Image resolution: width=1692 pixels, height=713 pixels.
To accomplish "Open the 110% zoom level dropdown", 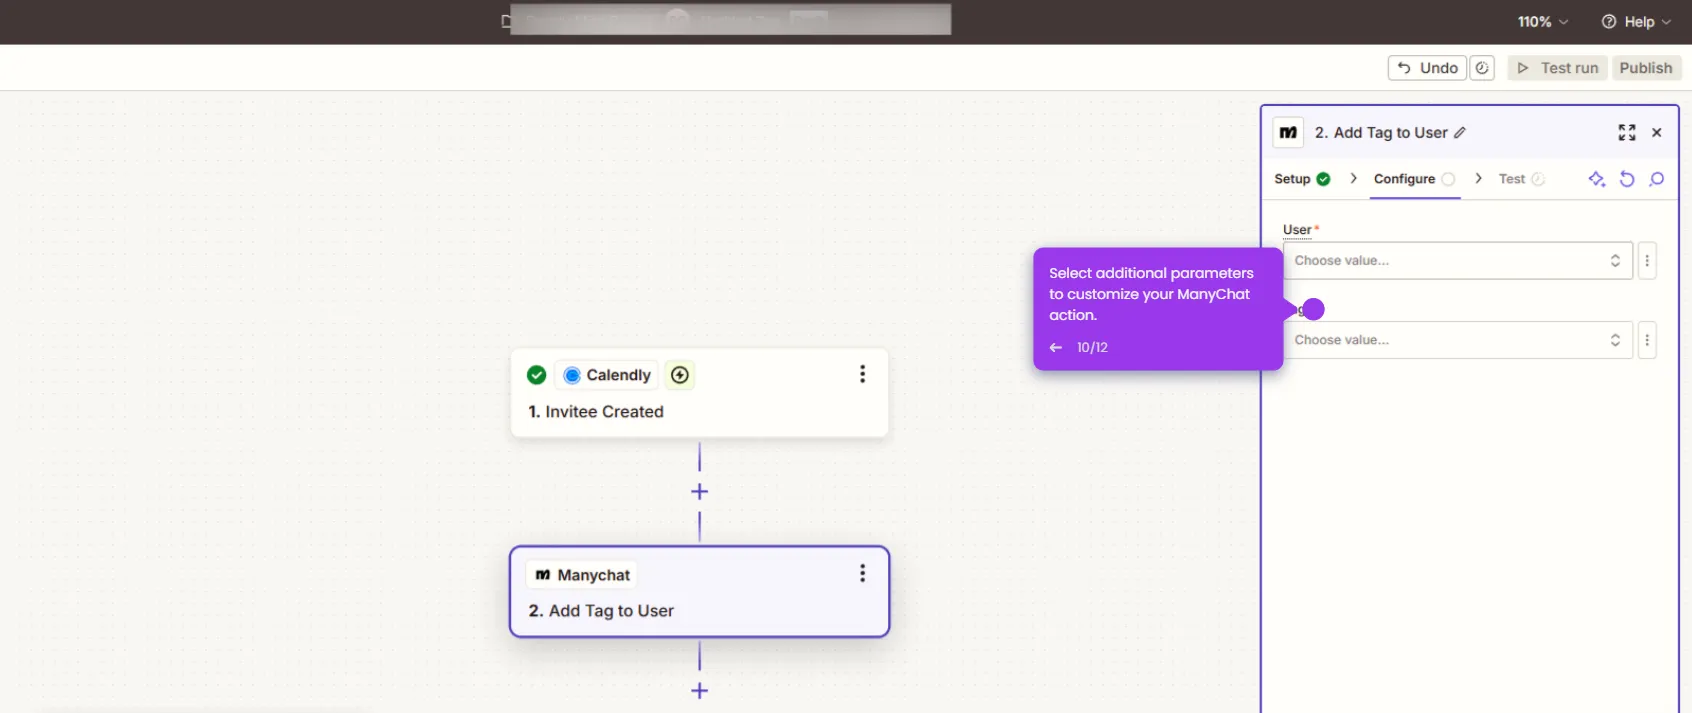I will click(x=1543, y=22).
